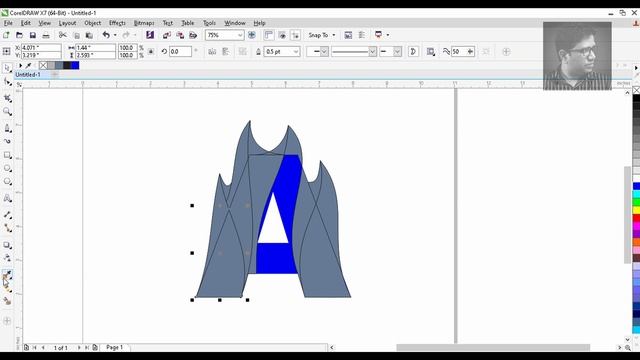
Task: Toggle Close Curve button
Action: pyautogui.click(x=413, y=51)
